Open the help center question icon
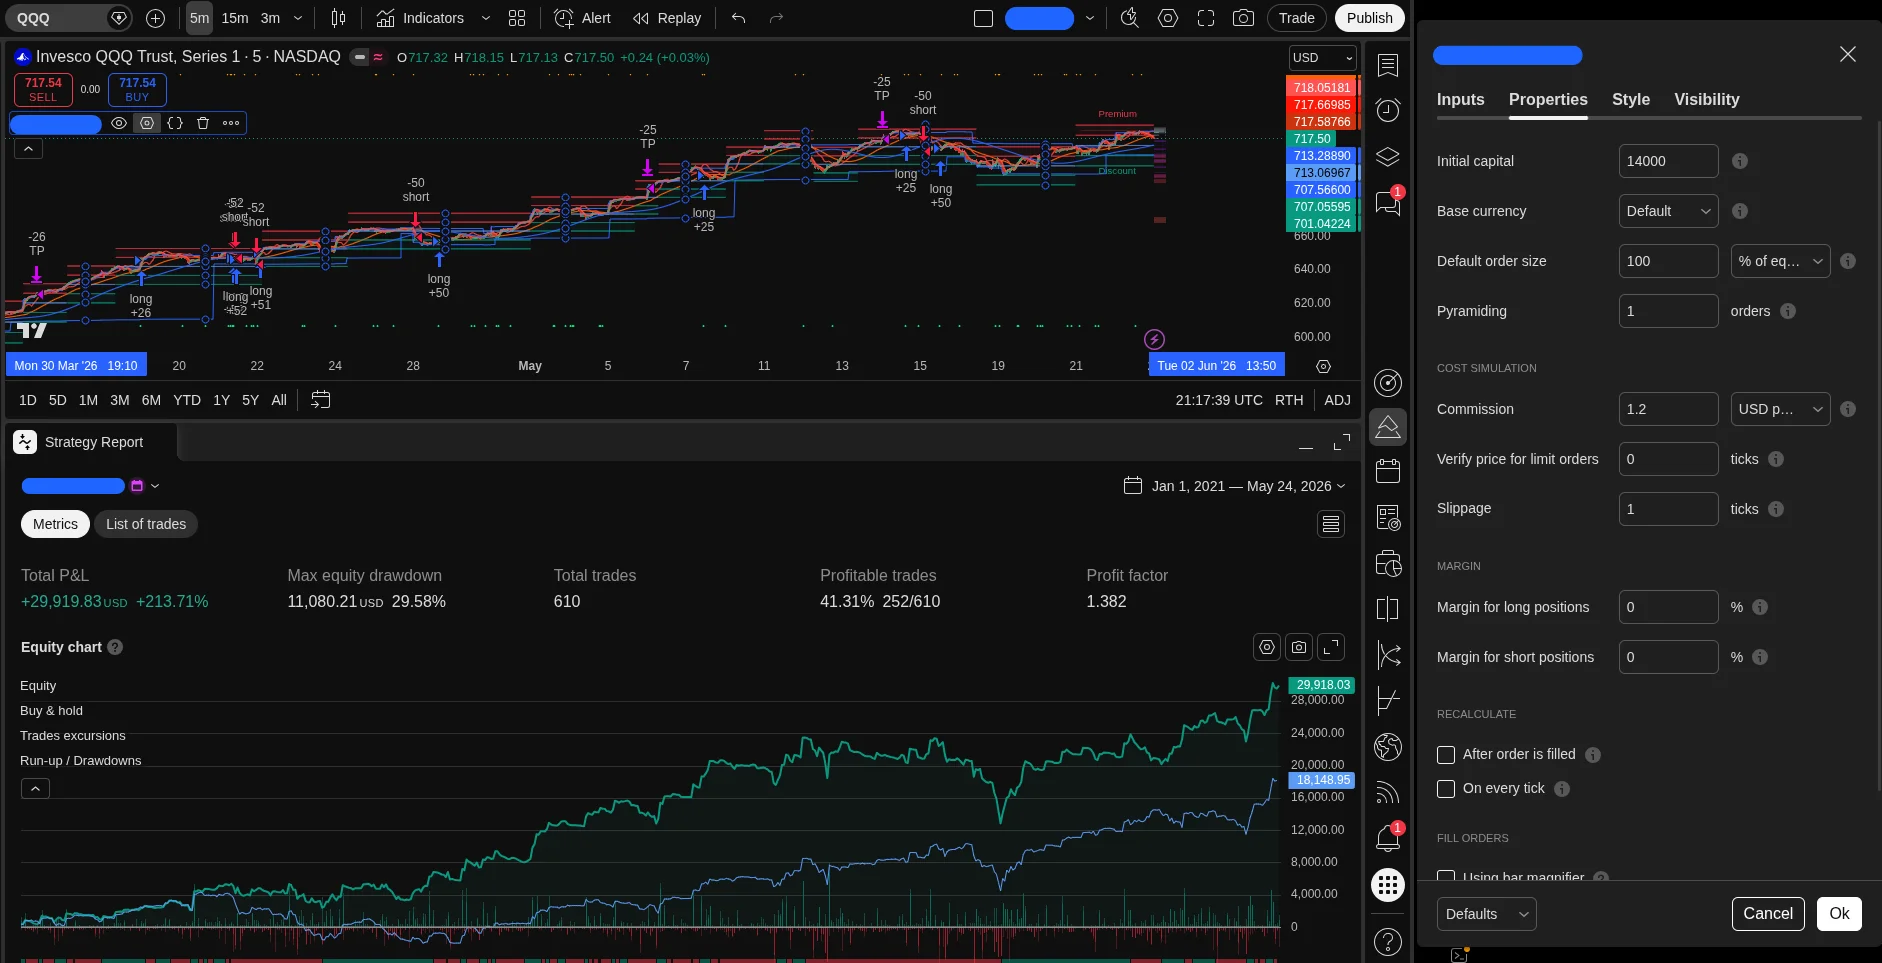1882x963 pixels. [x=1388, y=941]
